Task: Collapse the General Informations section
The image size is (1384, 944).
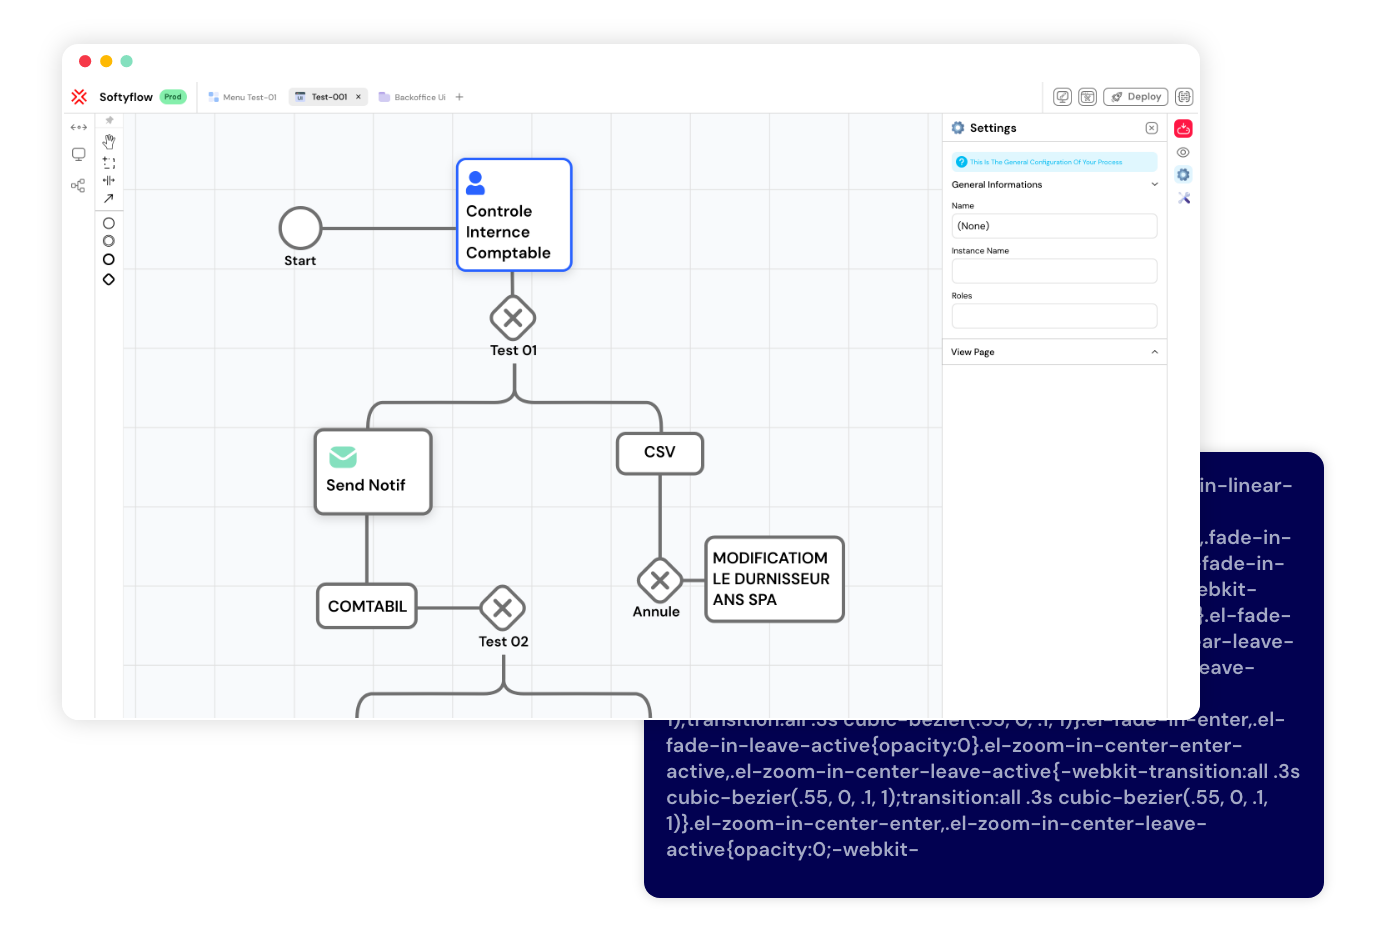Action: coord(1155,184)
